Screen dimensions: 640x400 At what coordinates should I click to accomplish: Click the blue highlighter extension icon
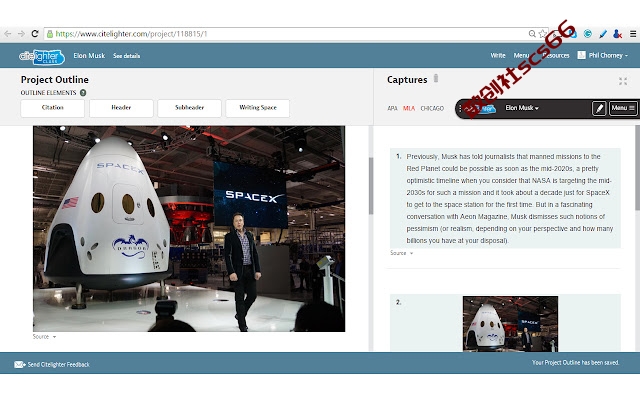[603, 34]
